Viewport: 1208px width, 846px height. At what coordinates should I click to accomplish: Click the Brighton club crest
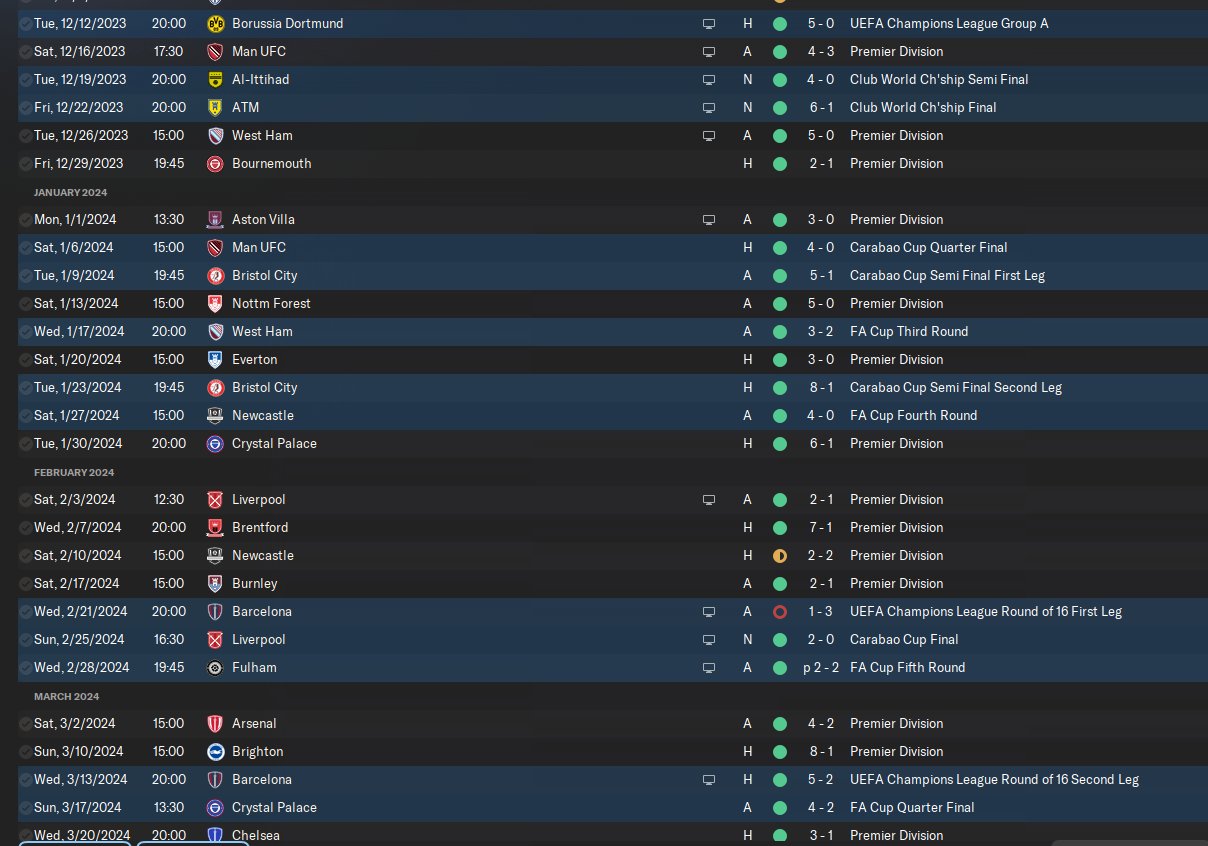coord(215,751)
